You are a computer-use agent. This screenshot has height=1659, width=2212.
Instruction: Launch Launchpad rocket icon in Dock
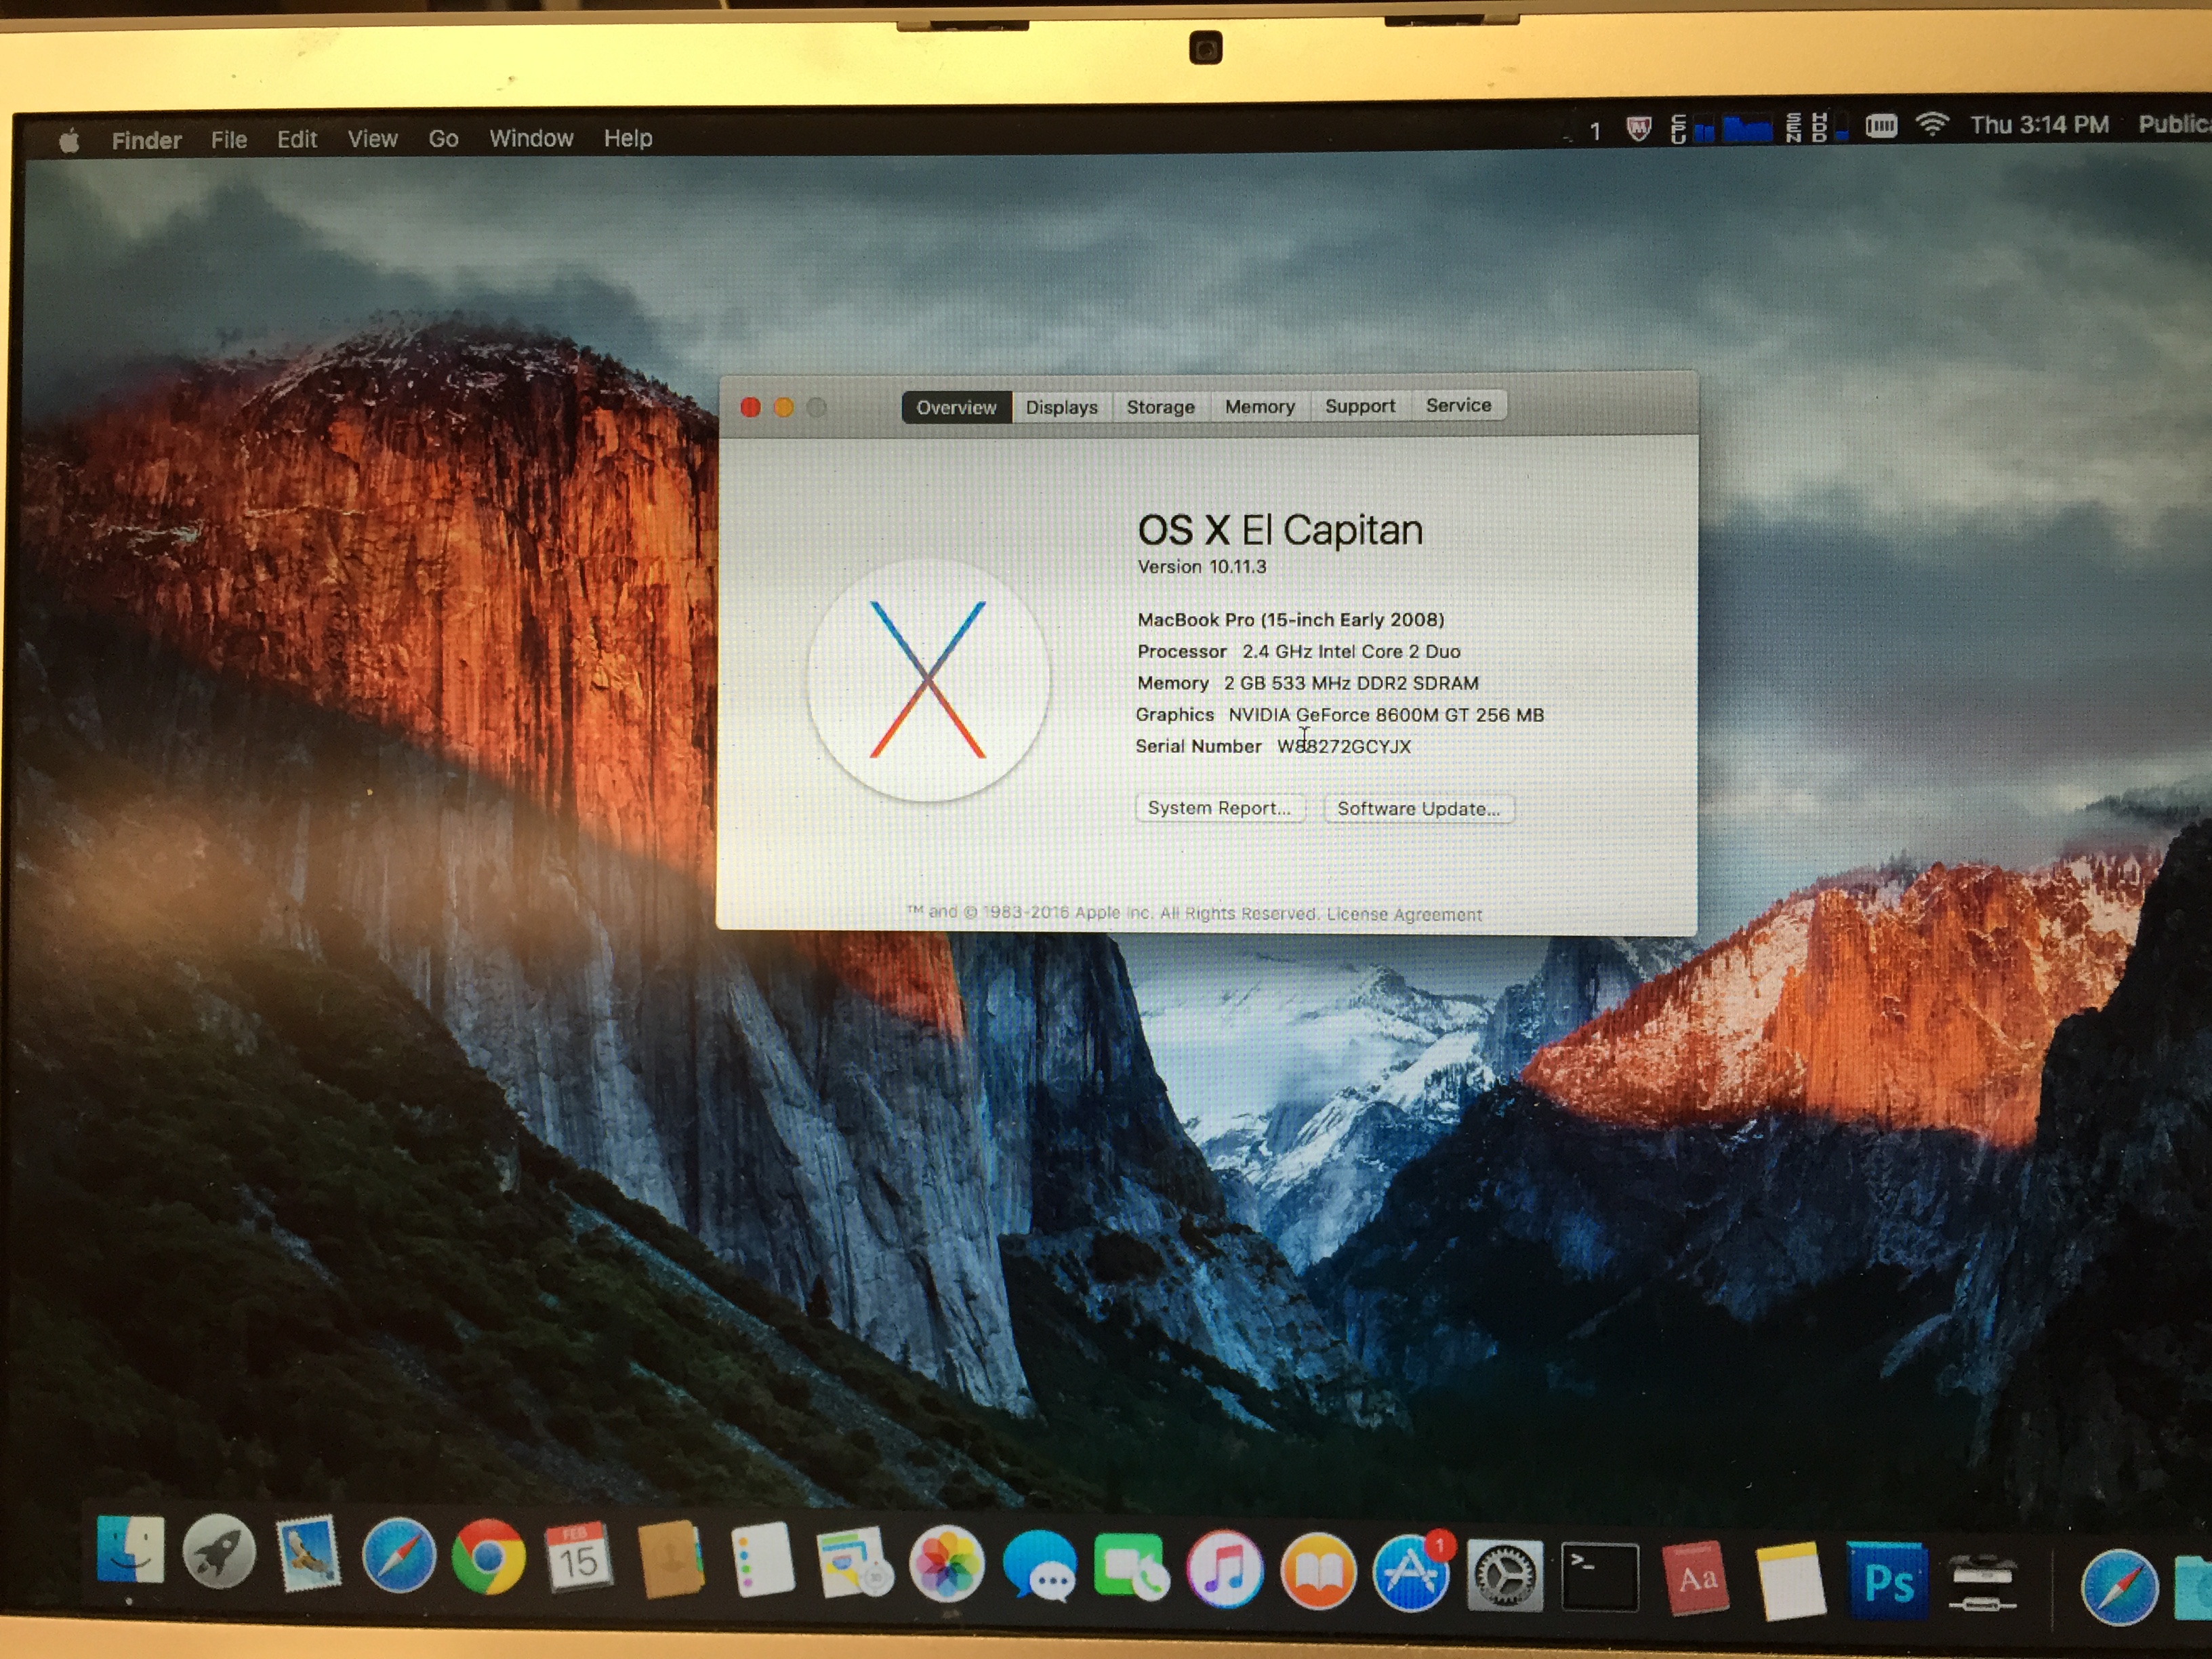(219, 1551)
